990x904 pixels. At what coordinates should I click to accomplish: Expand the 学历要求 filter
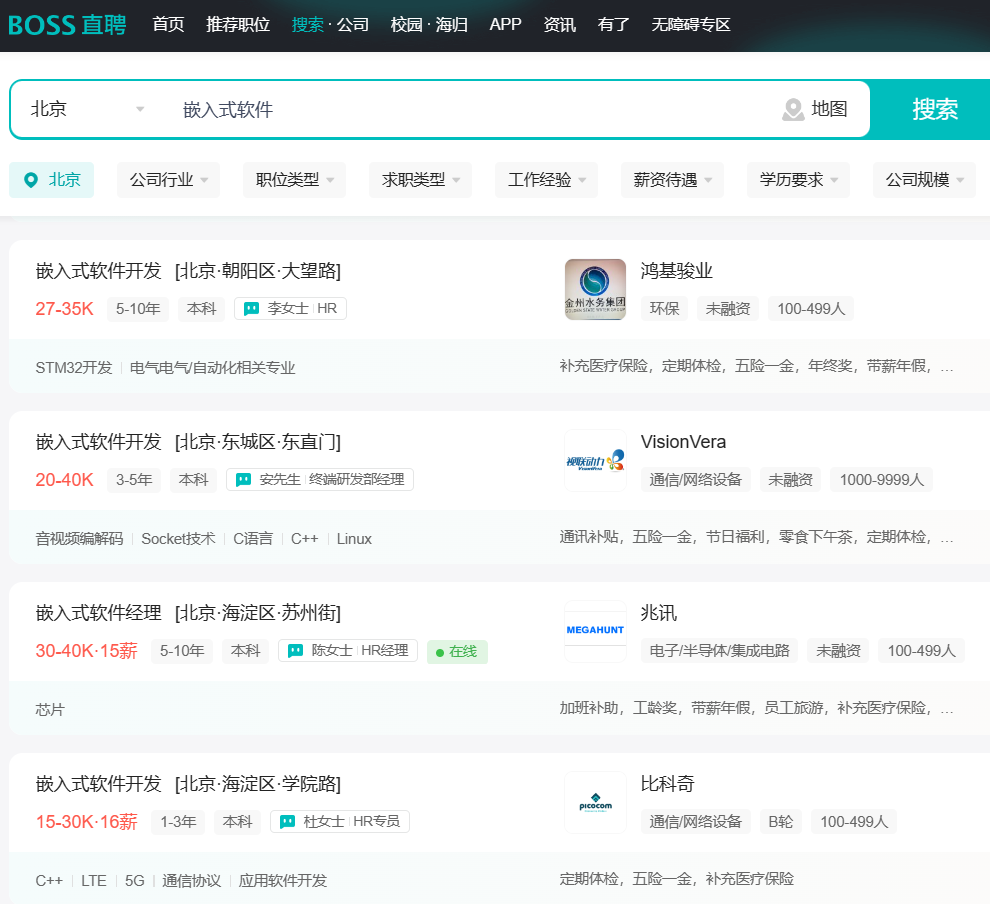point(798,180)
